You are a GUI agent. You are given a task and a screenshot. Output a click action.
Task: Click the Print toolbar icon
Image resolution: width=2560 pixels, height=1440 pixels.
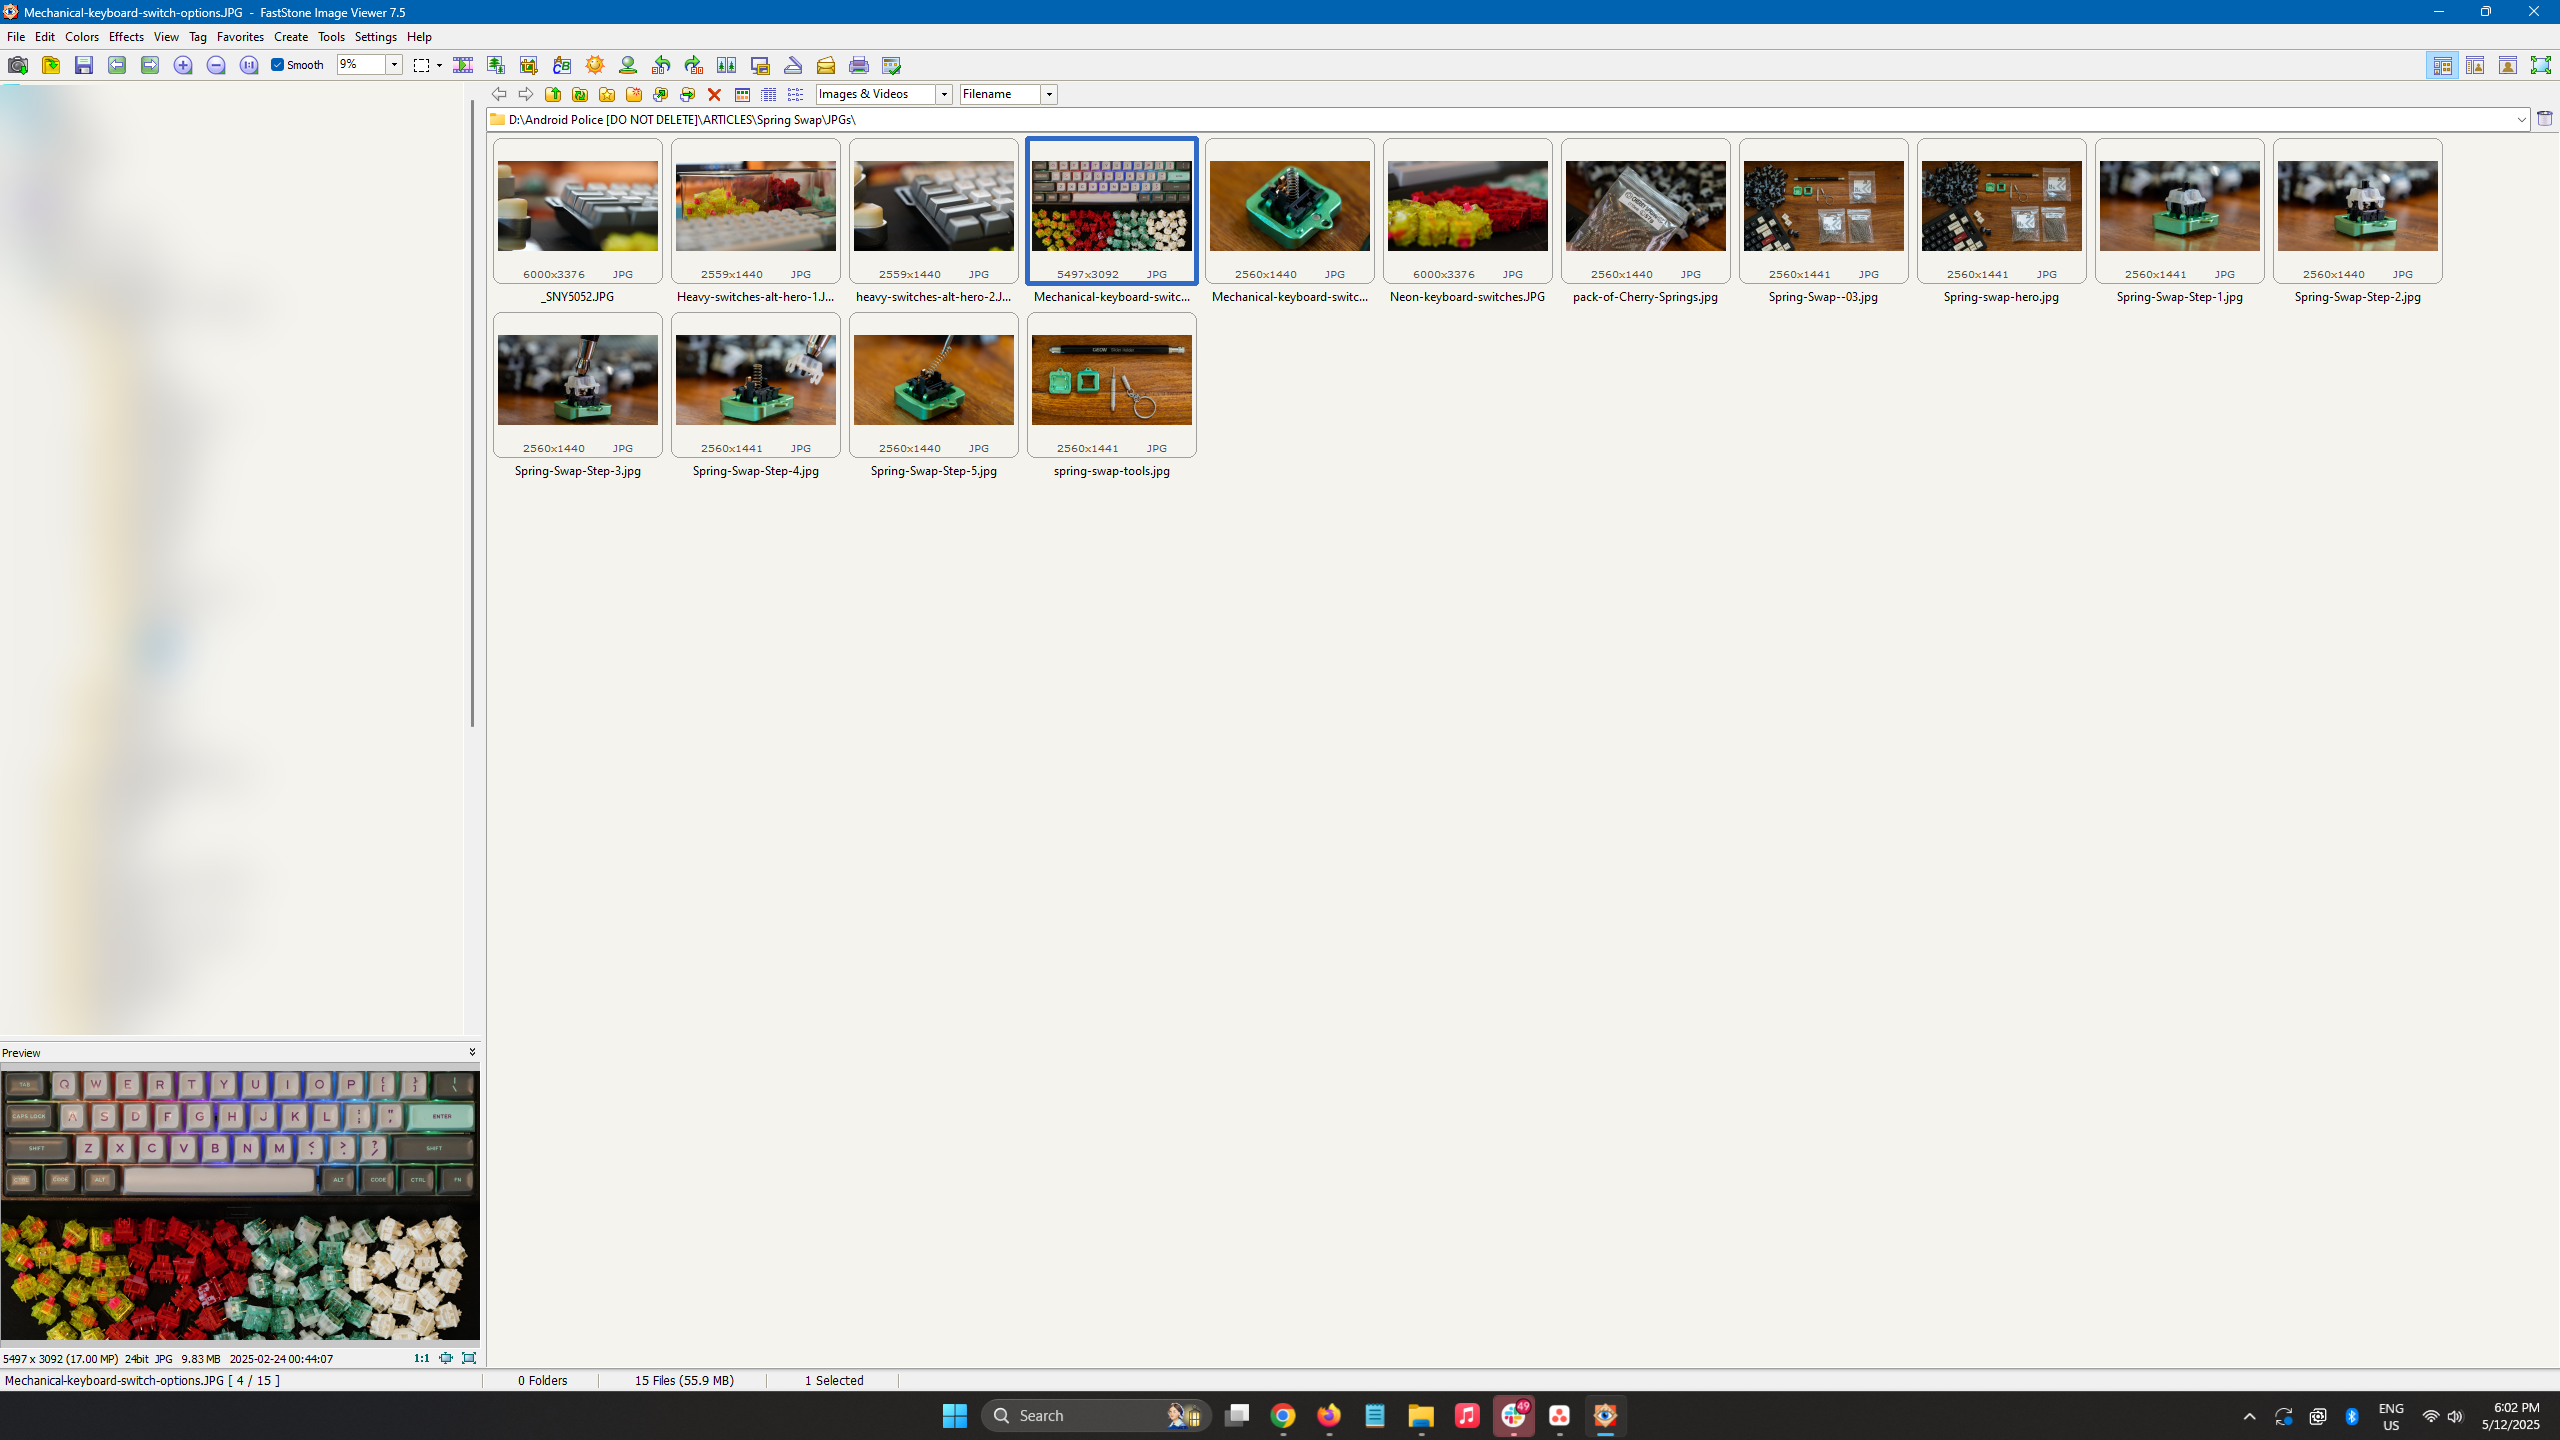click(x=858, y=66)
